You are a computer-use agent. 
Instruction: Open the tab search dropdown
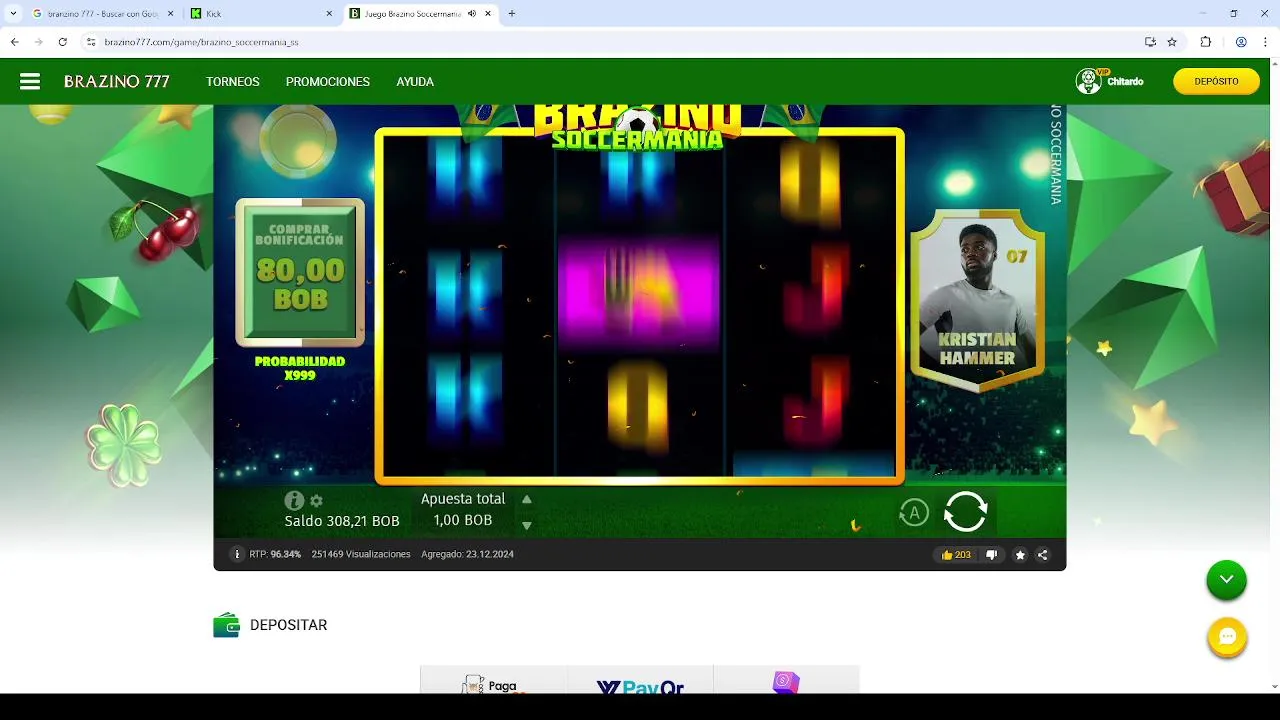[x=13, y=14]
